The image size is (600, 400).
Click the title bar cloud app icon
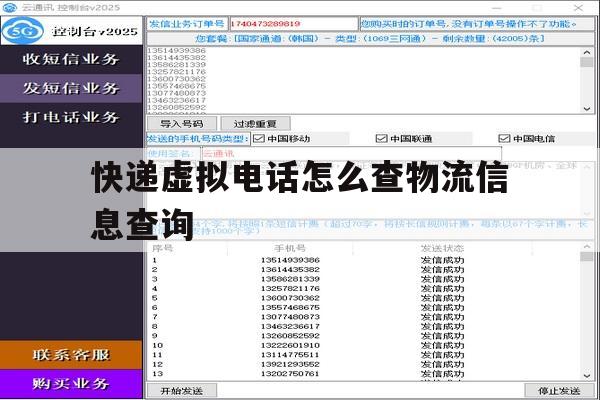(x=10, y=7)
